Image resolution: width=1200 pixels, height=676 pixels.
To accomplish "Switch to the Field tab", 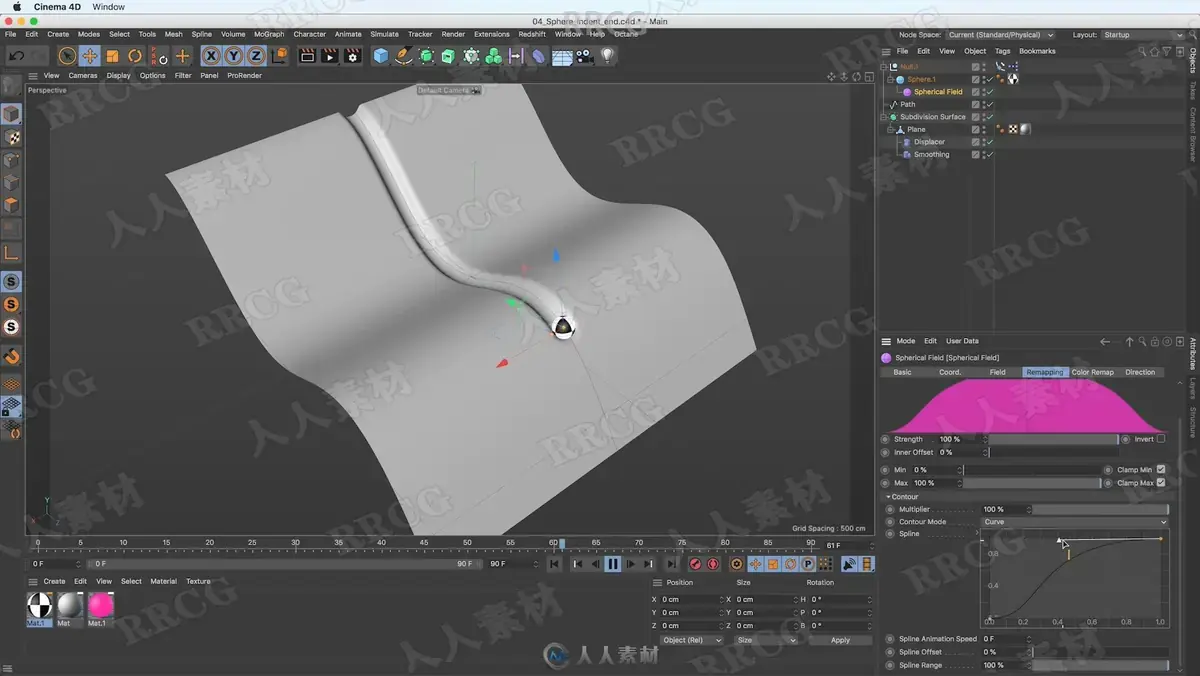I will pos(997,372).
